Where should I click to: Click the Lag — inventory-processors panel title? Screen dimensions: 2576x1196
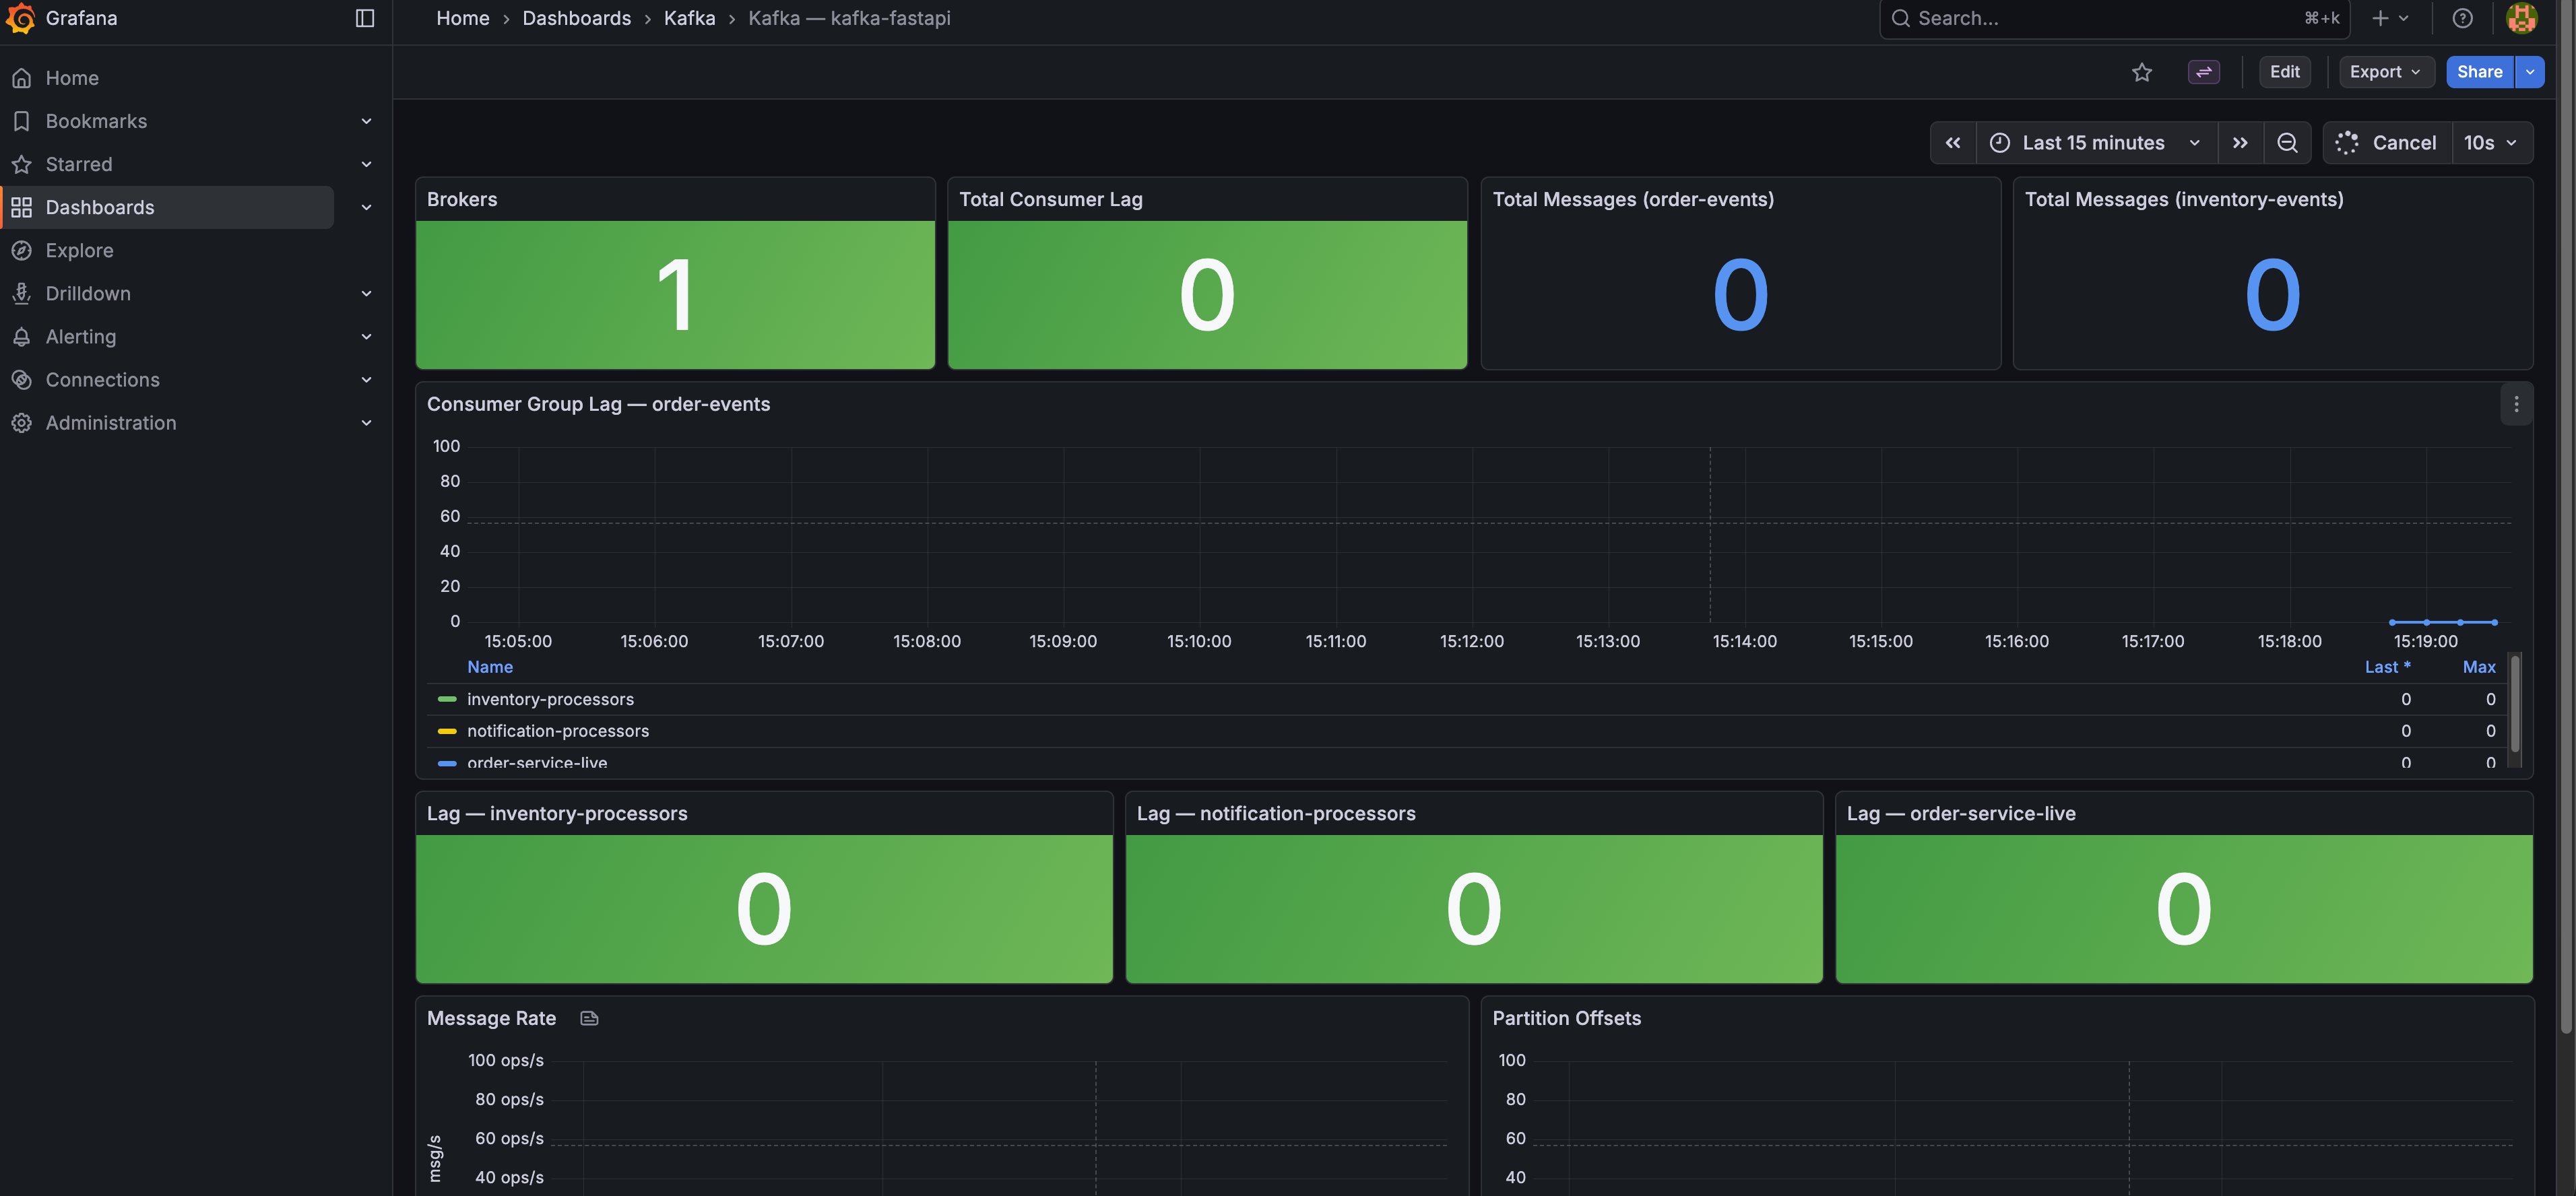(x=557, y=813)
